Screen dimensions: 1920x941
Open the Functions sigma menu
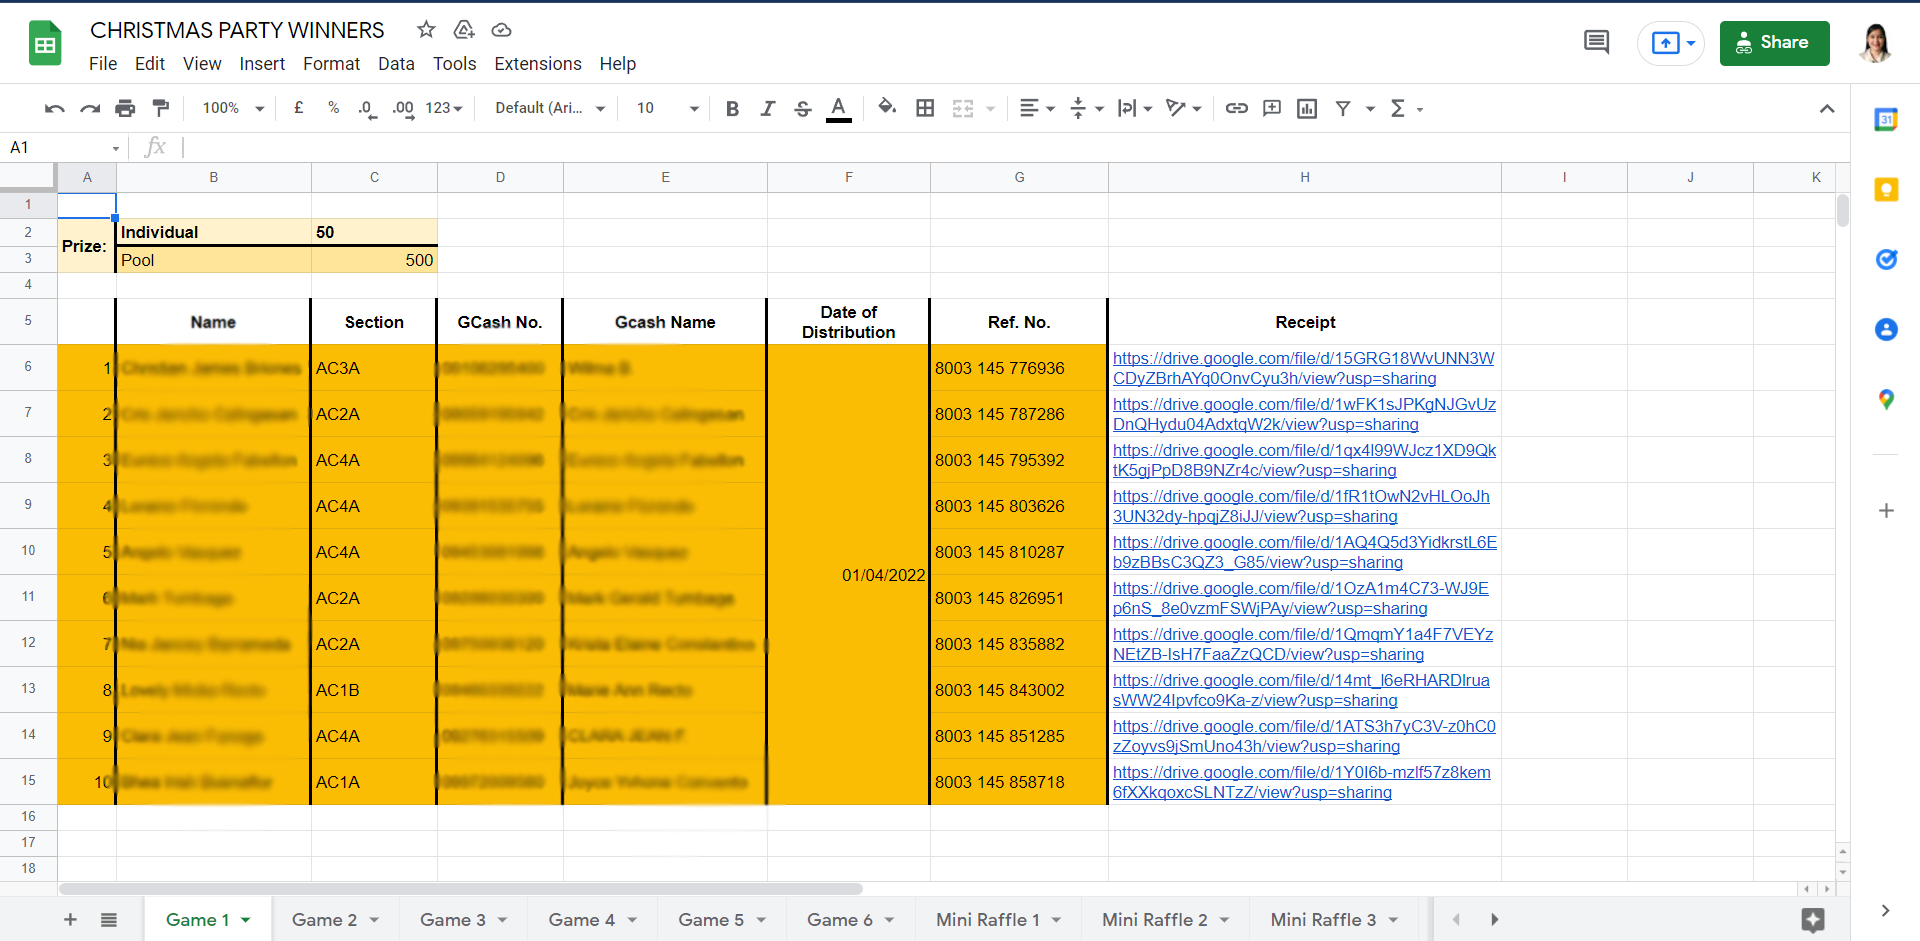pyautogui.click(x=1406, y=108)
